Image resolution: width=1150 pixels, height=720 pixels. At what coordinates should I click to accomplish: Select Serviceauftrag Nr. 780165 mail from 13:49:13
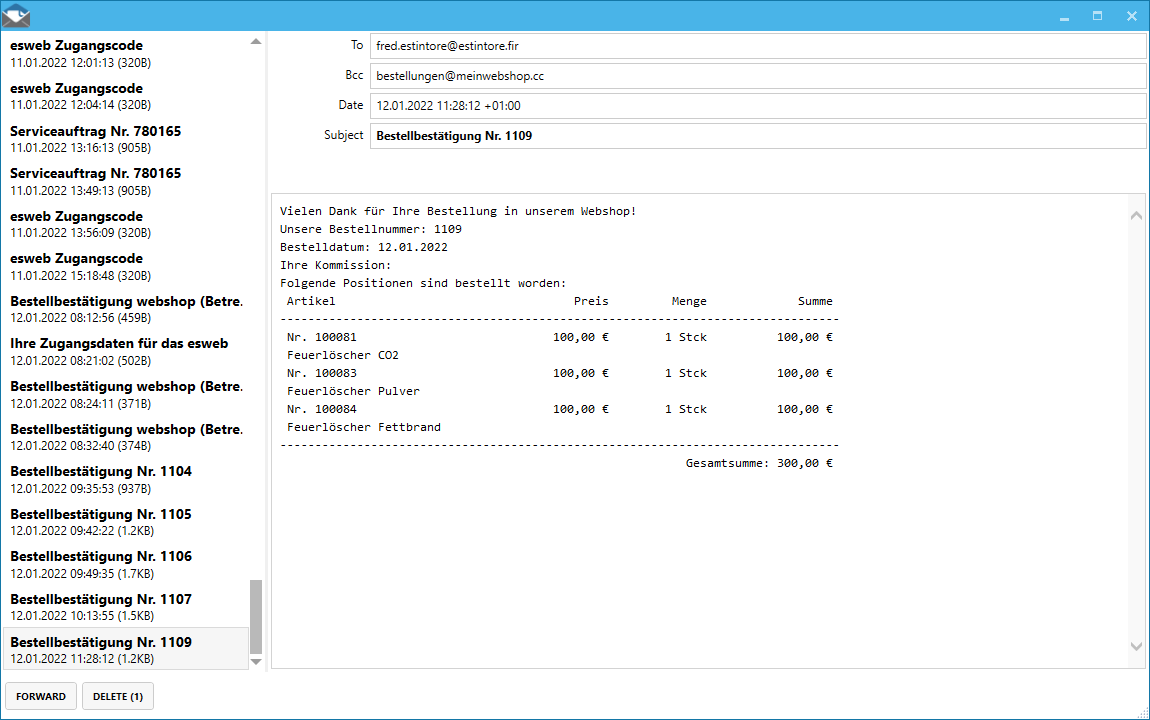[x=126, y=182]
